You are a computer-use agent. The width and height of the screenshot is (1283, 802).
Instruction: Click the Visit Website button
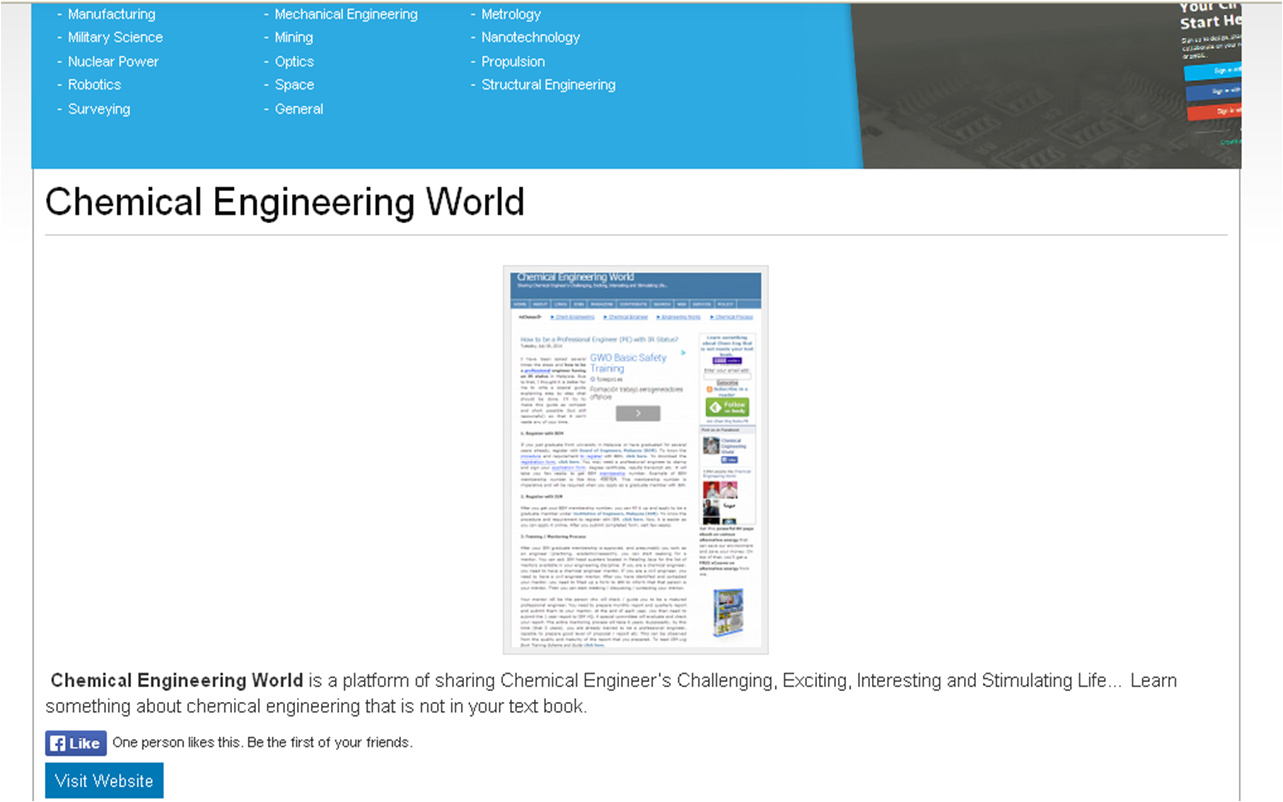103,780
